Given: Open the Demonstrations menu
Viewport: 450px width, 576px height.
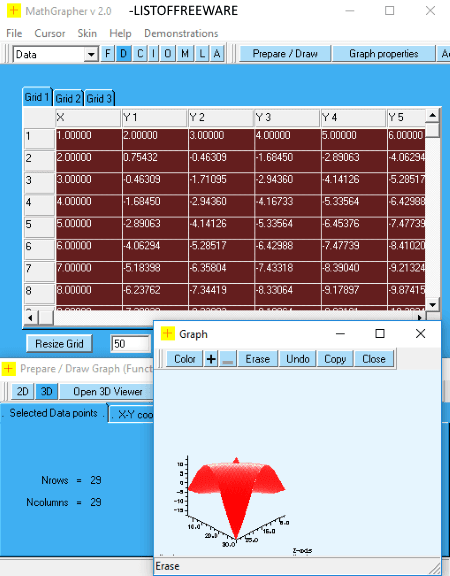Looking at the screenshot, I should point(181,33).
